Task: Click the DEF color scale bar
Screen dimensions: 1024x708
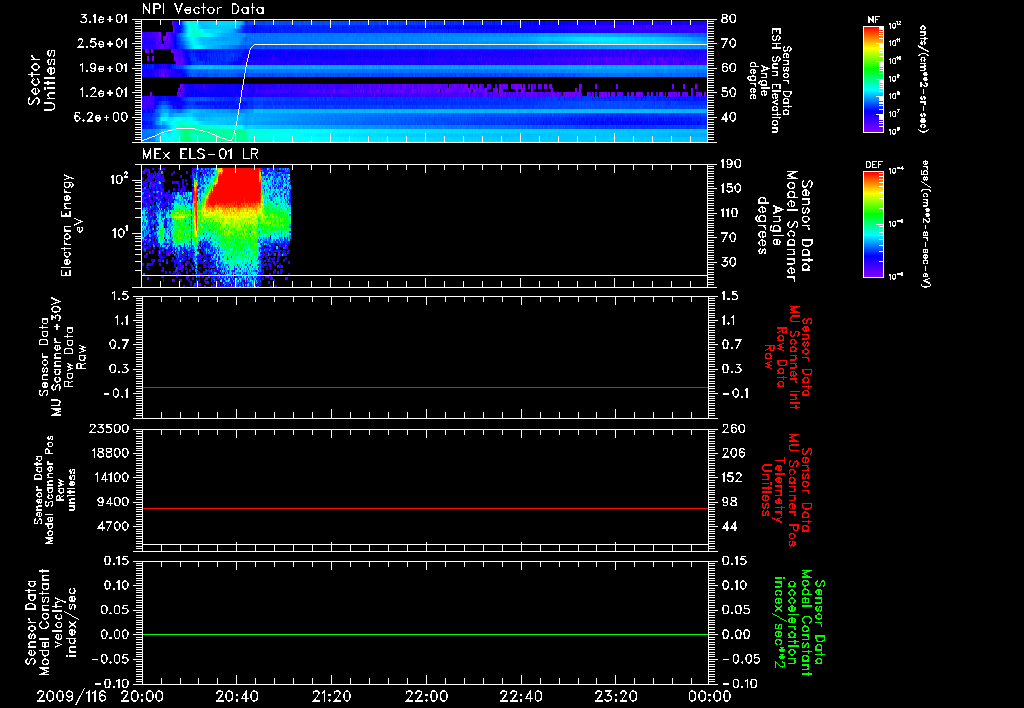Action: click(874, 224)
